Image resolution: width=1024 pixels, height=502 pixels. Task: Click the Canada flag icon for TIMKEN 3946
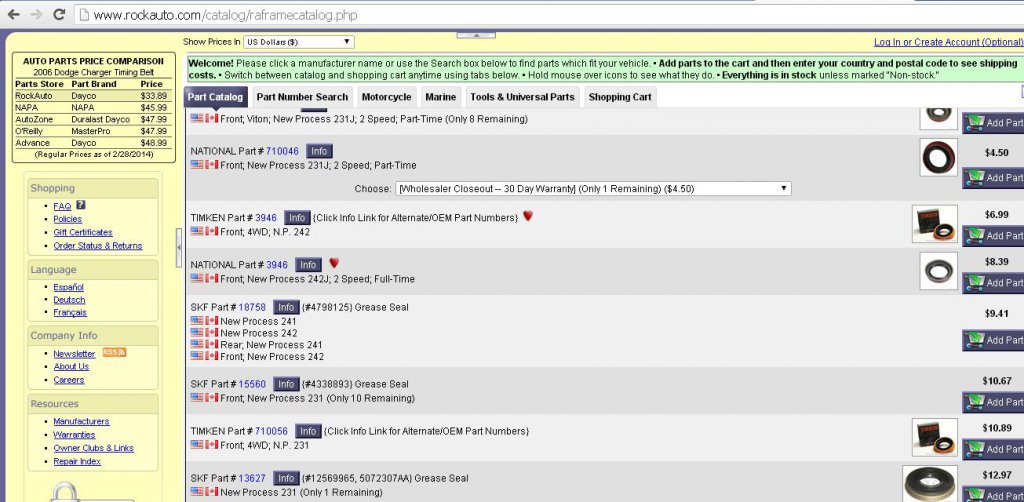point(212,231)
